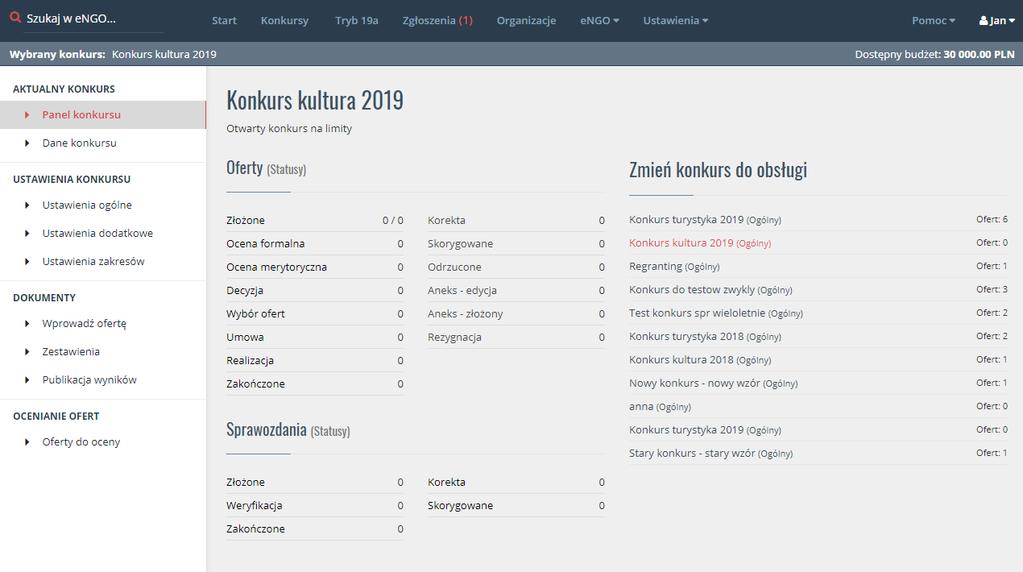Click Skorygowane under Sprawozdania statuses
This screenshot has width=1023, height=572.
(516, 505)
